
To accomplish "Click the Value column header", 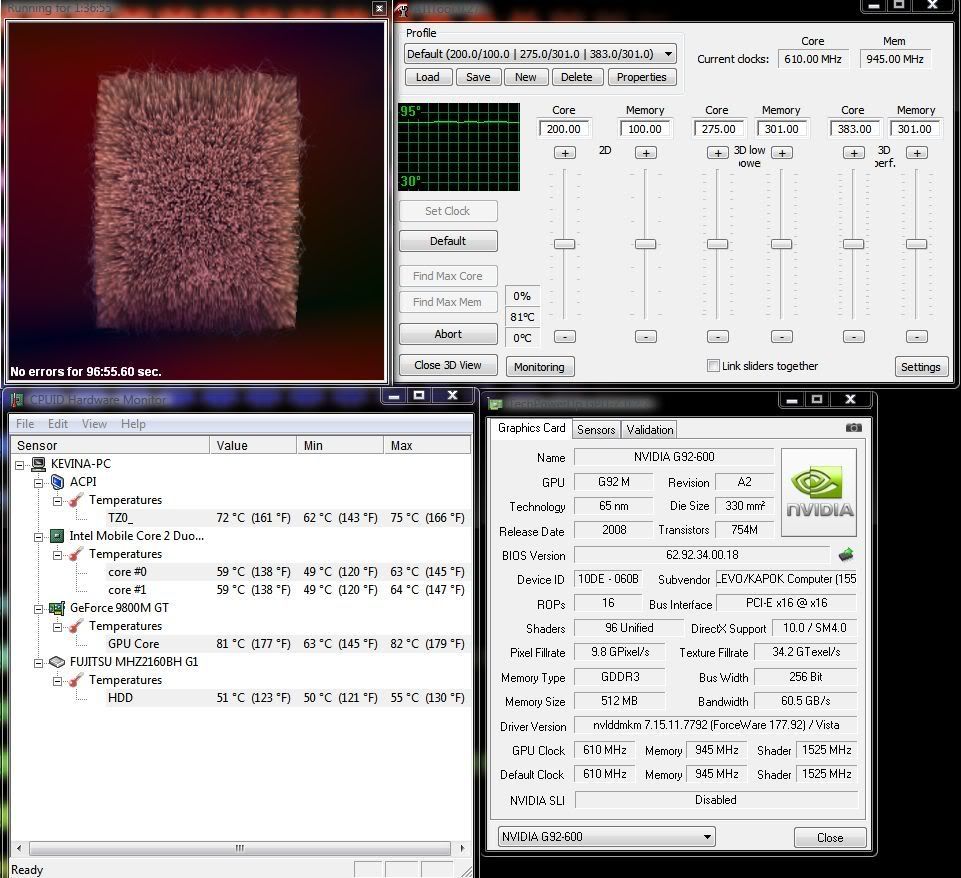I will coord(253,445).
